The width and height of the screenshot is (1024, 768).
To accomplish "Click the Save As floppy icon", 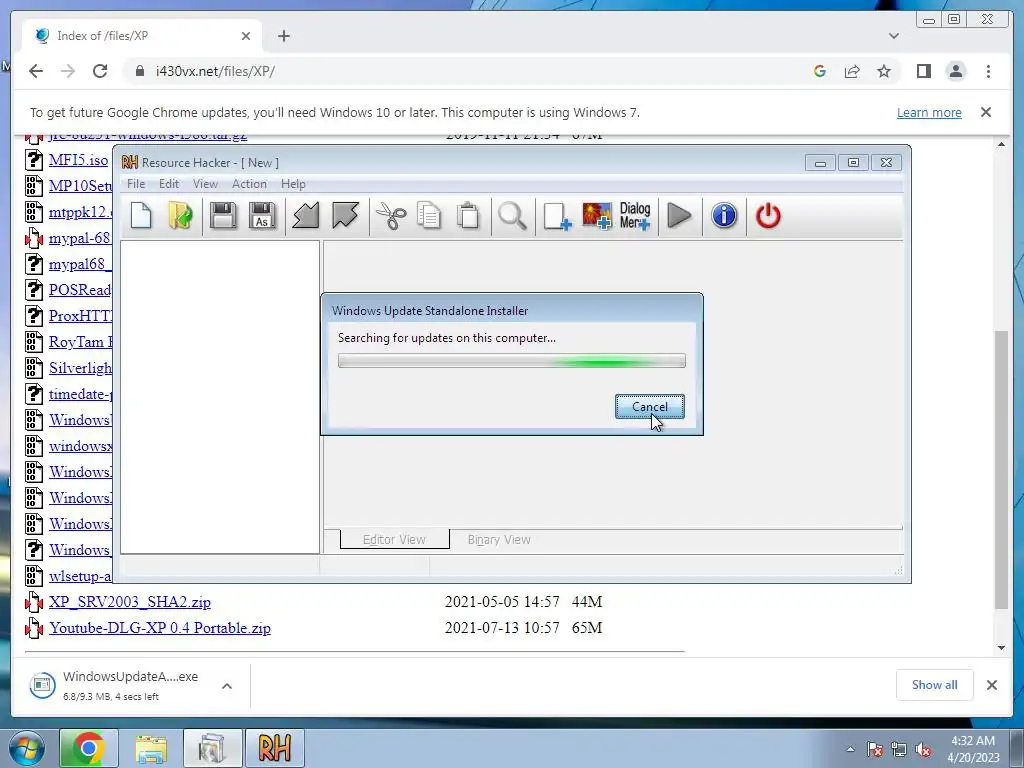I will (262, 216).
